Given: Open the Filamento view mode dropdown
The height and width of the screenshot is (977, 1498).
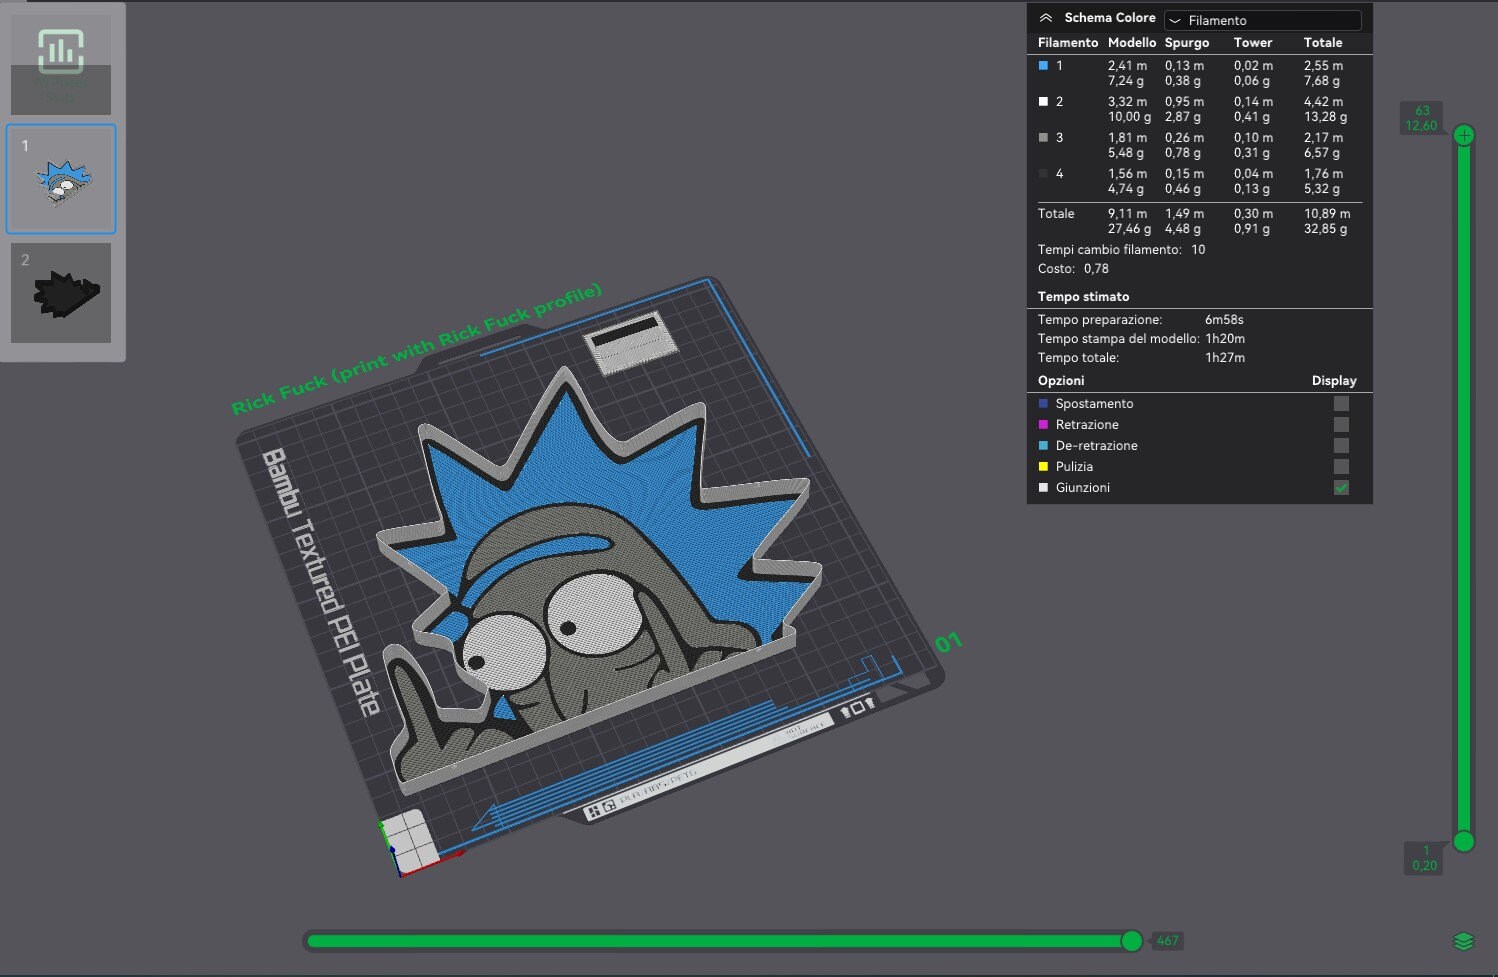Looking at the screenshot, I should click(x=1263, y=19).
